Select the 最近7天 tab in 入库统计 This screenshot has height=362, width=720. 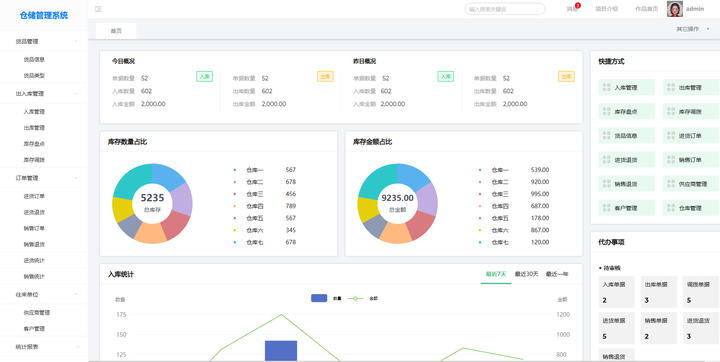point(496,274)
